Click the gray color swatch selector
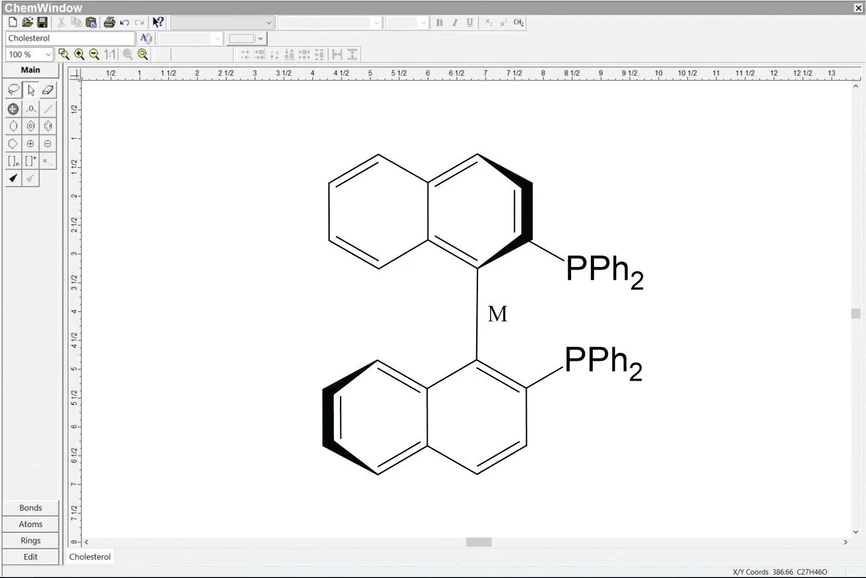Image resolution: width=866 pixels, height=578 pixels. [x=240, y=38]
